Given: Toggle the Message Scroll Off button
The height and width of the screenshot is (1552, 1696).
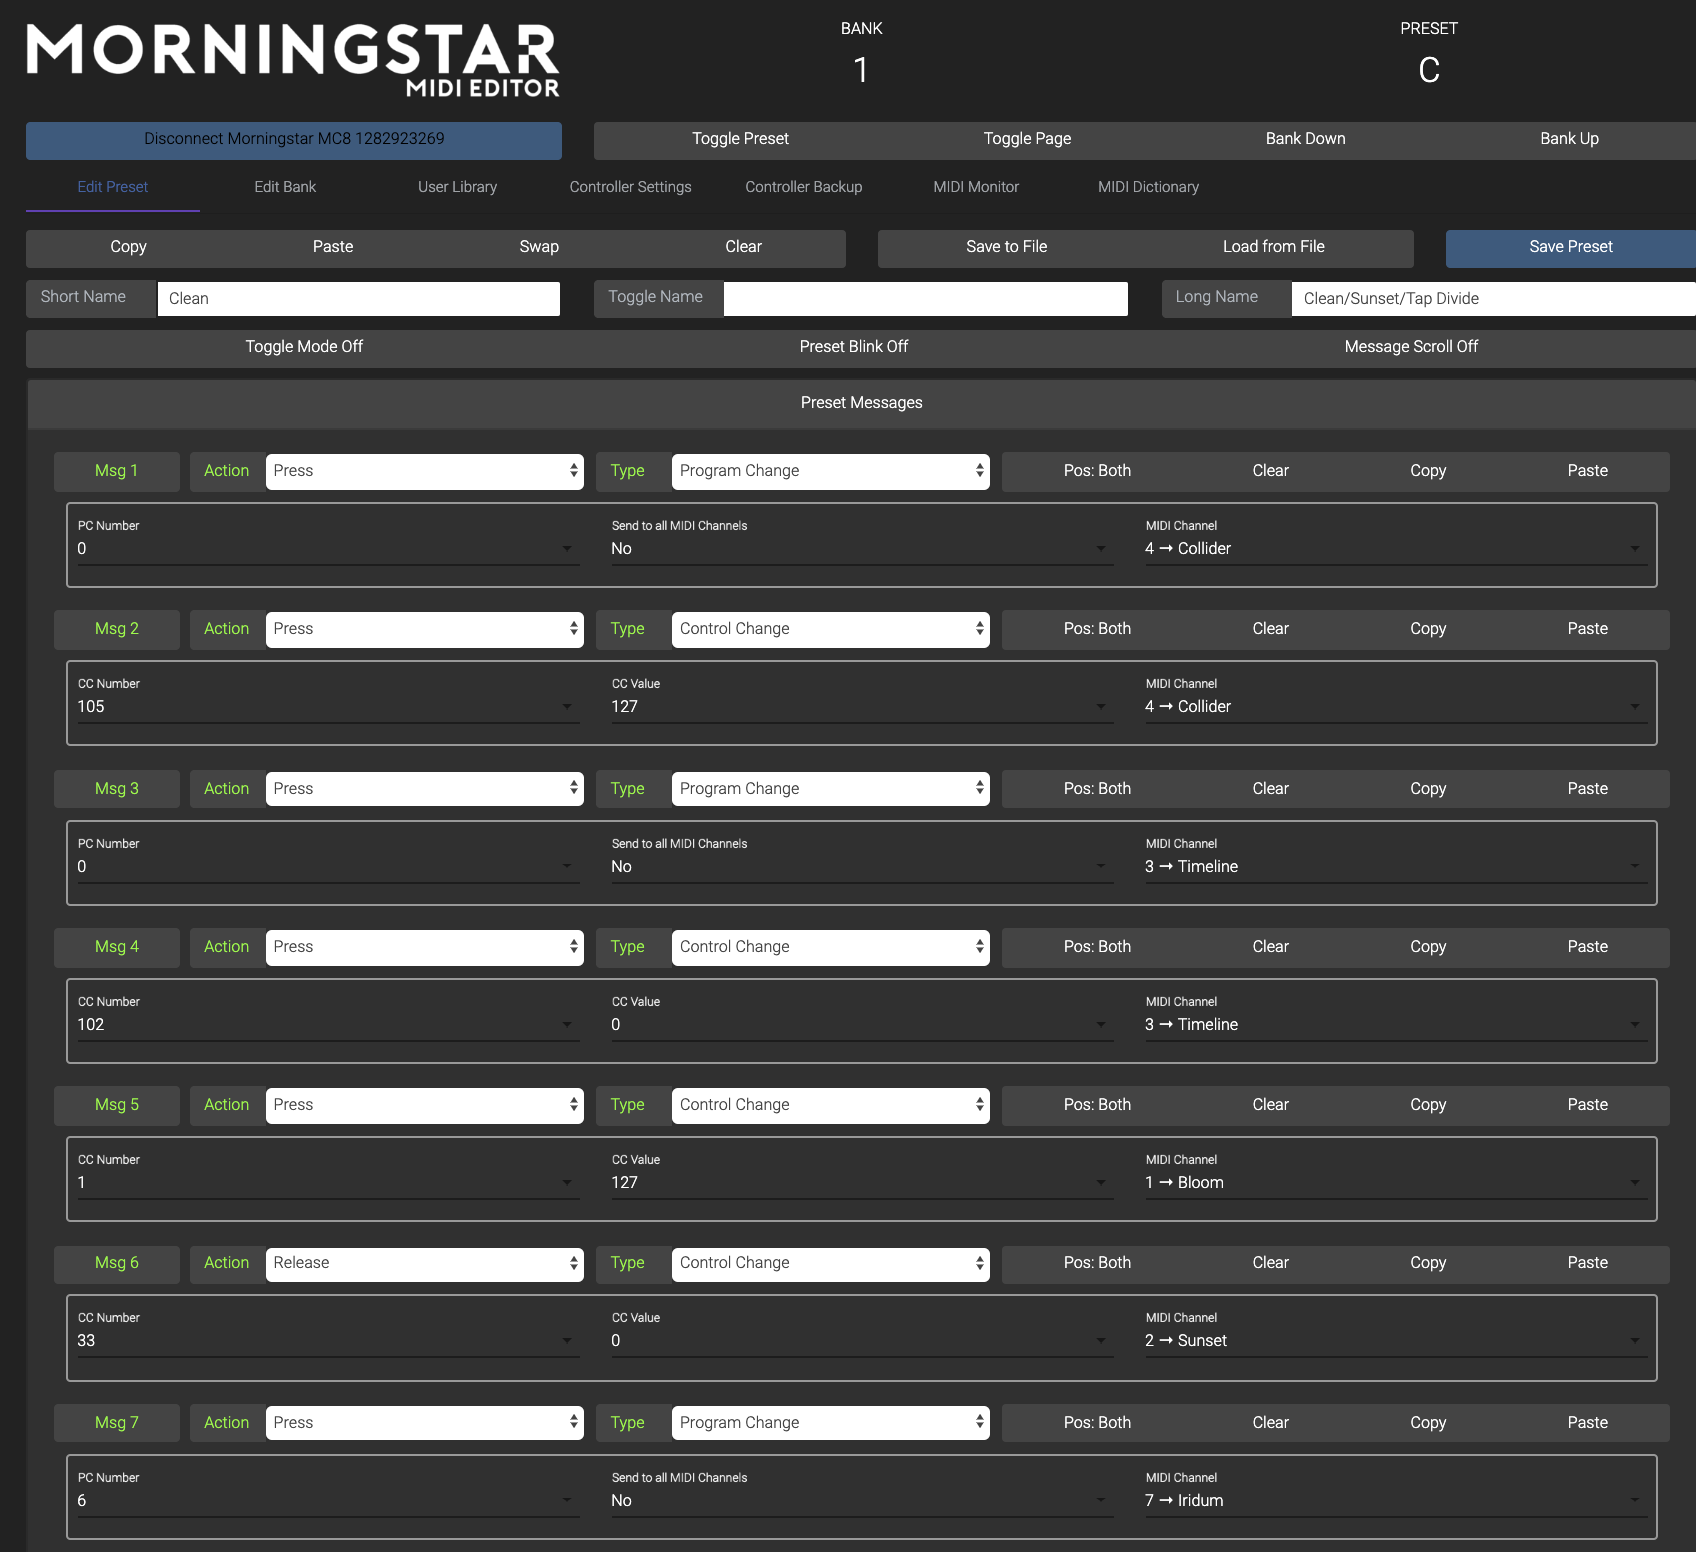Looking at the screenshot, I should click(x=1411, y=347).
